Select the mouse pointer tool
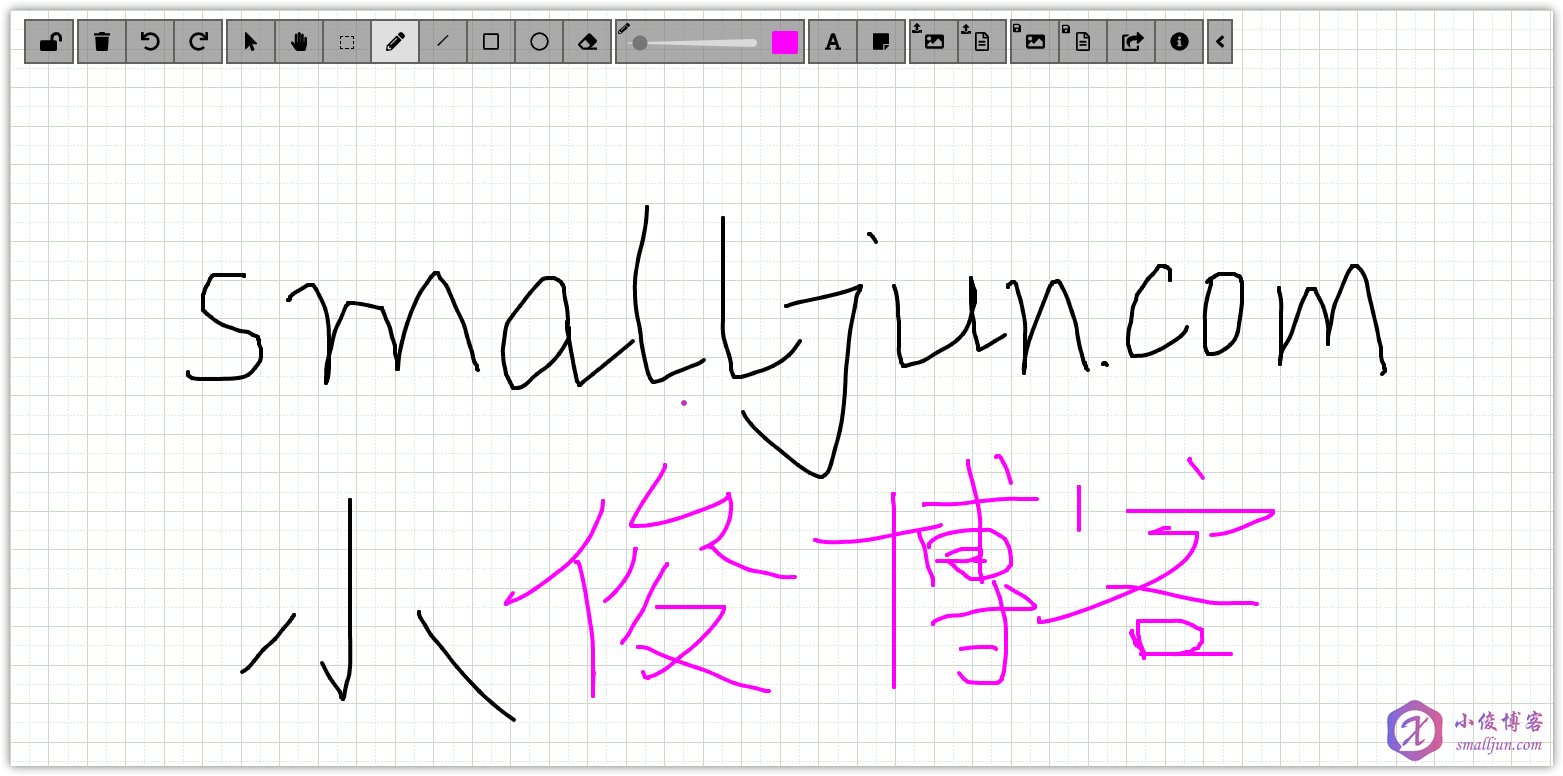 click(x=251, y=42)
